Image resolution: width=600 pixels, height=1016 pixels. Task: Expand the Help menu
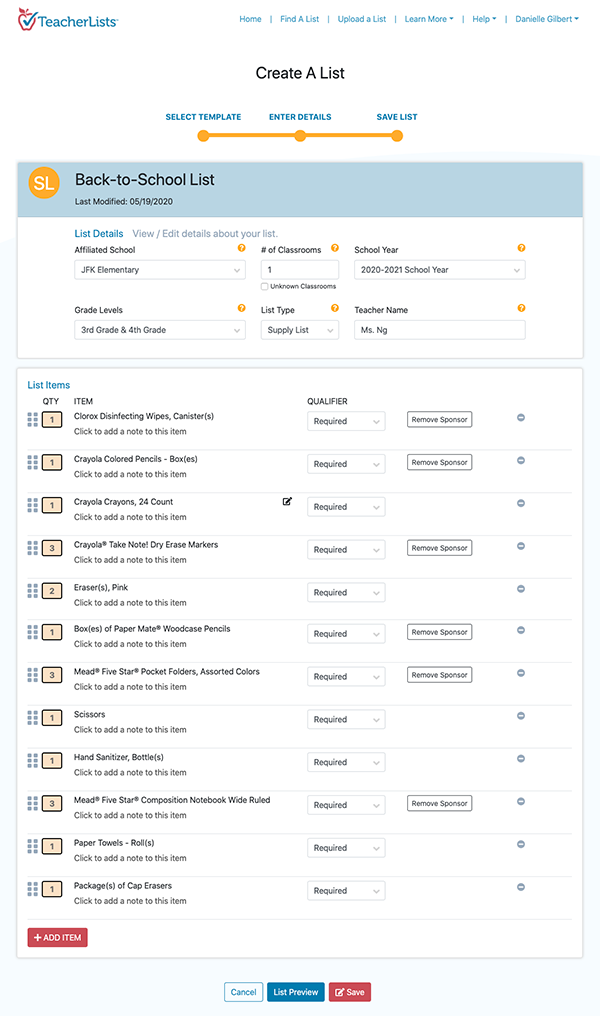point(484,19)
